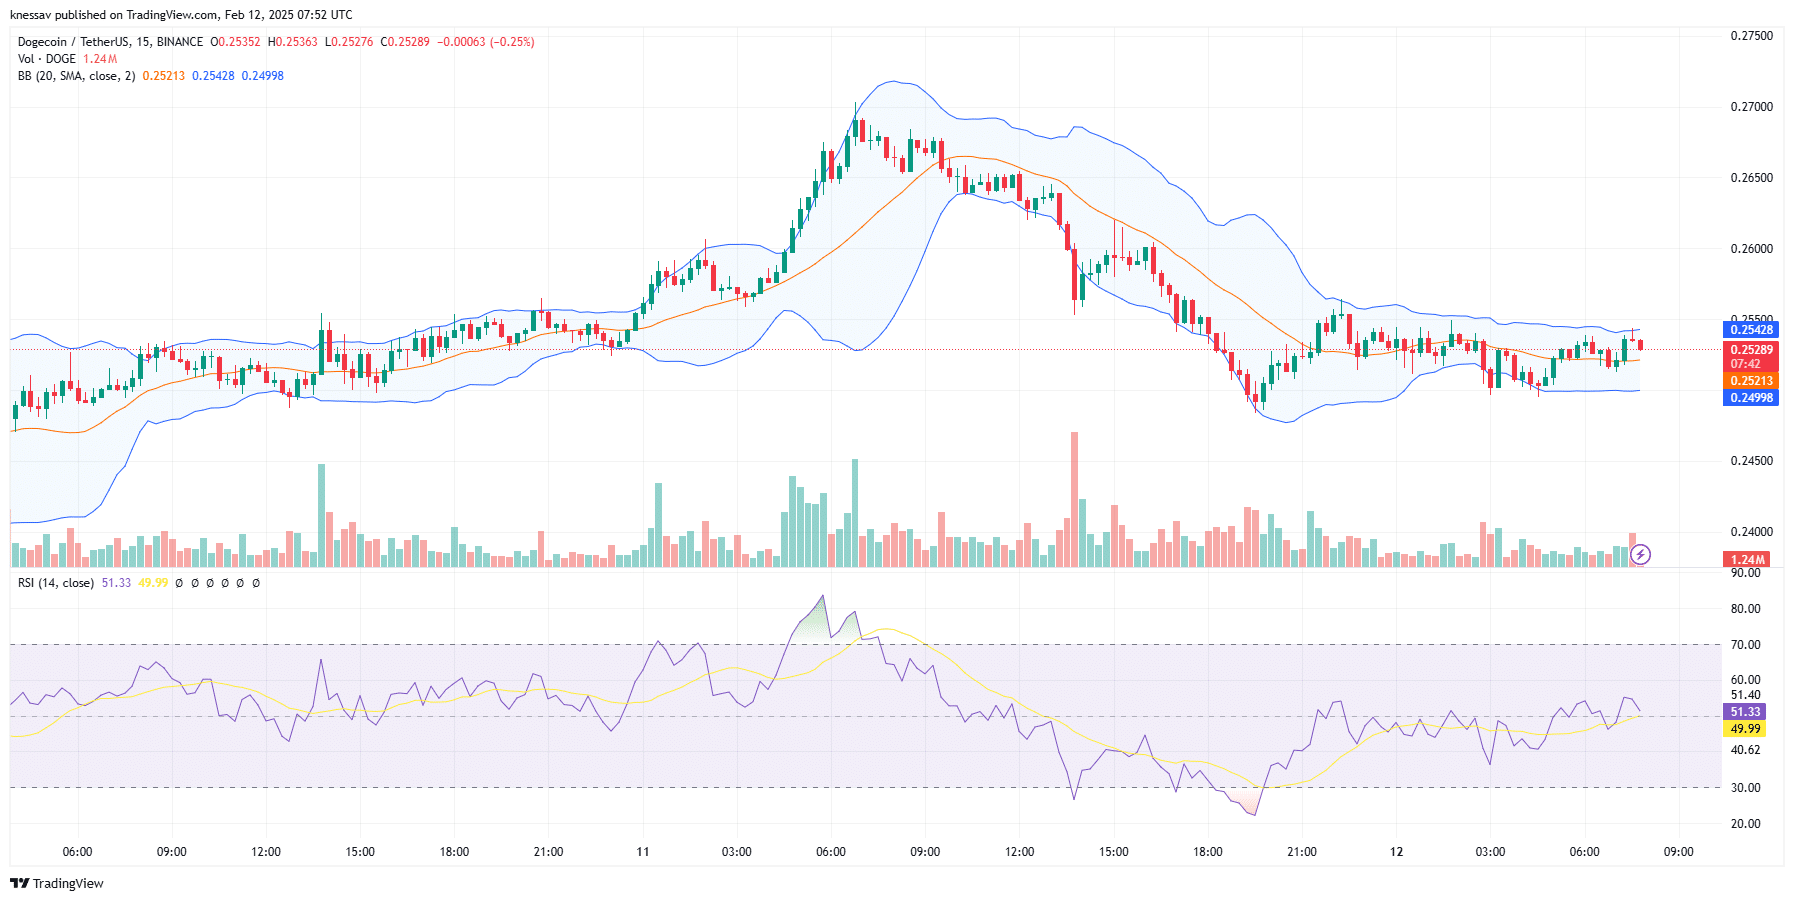Click the tallest red volume bar
Screen dimensions: 1794x901
pyautogui.click(x=1075, y=499)
